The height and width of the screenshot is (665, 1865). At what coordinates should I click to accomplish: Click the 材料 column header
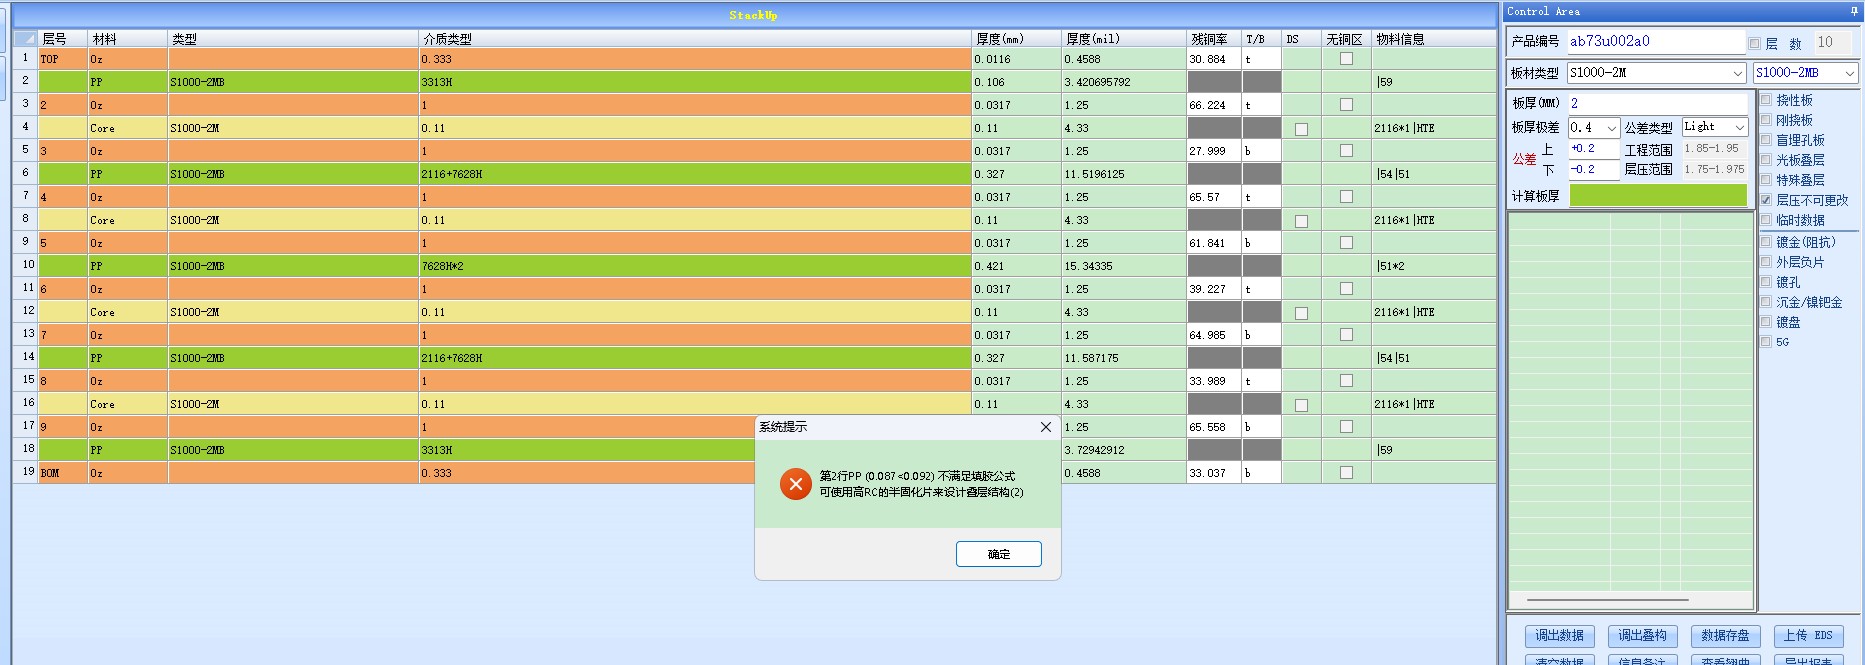128,39
